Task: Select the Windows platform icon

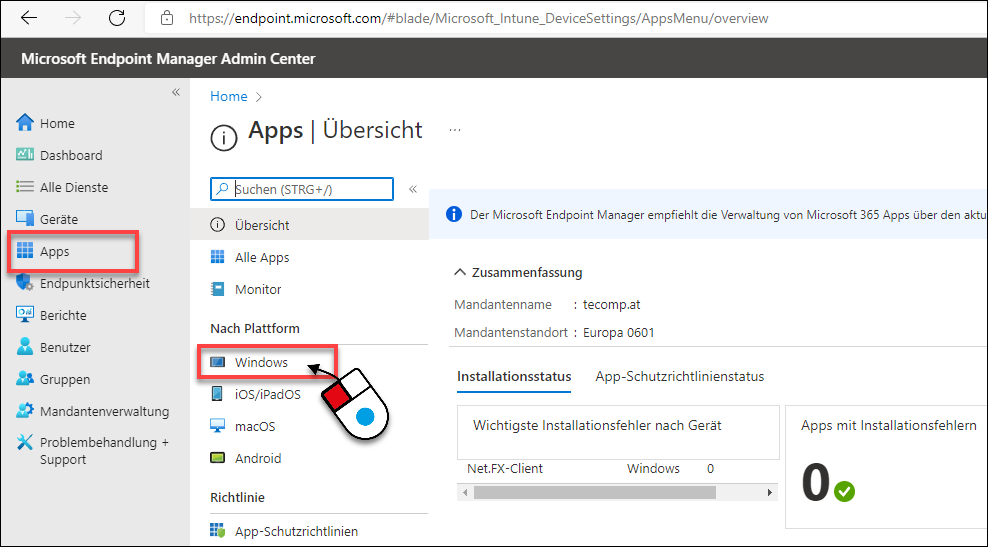Action: click(x=217, y=362)
